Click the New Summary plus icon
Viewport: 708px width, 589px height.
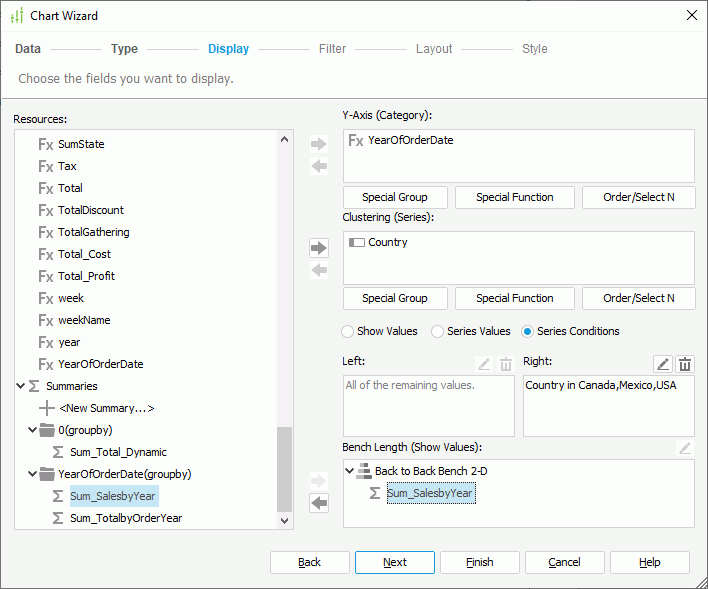pos(46,408)
